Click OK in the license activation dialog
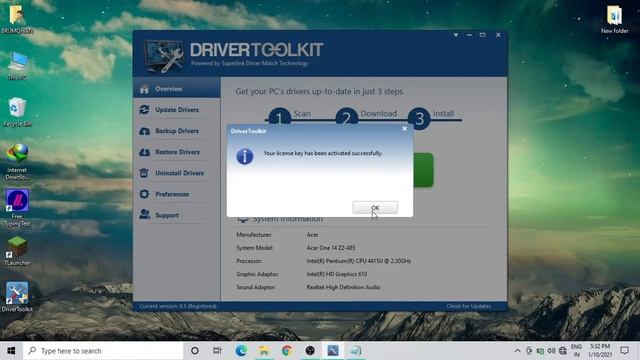This screenshot has height=360, width=640. (x=375, y=207)
